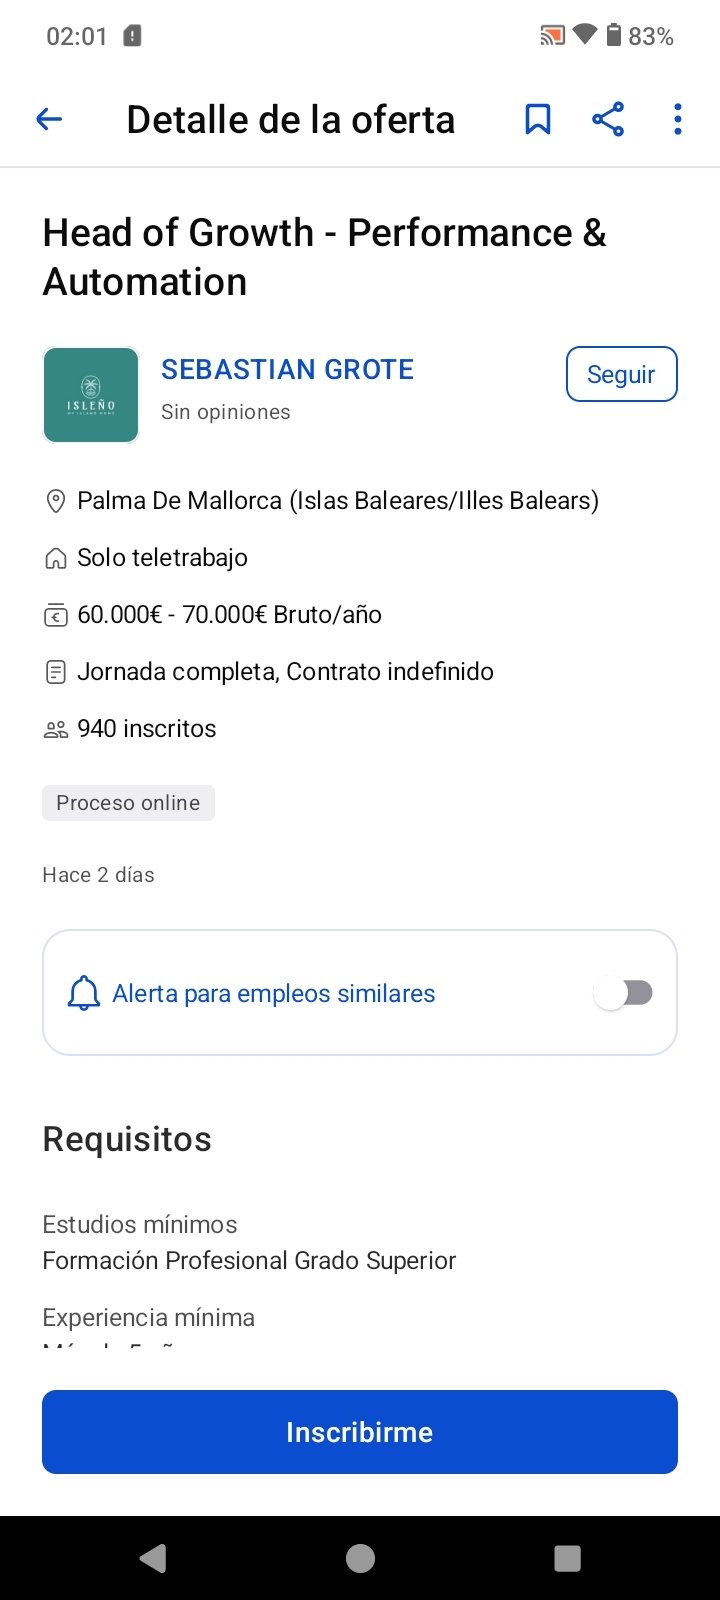This screenshot has height=1600, width=720.
Task: Enable alert for similar jobs toggle
Action: coord(624,993)
